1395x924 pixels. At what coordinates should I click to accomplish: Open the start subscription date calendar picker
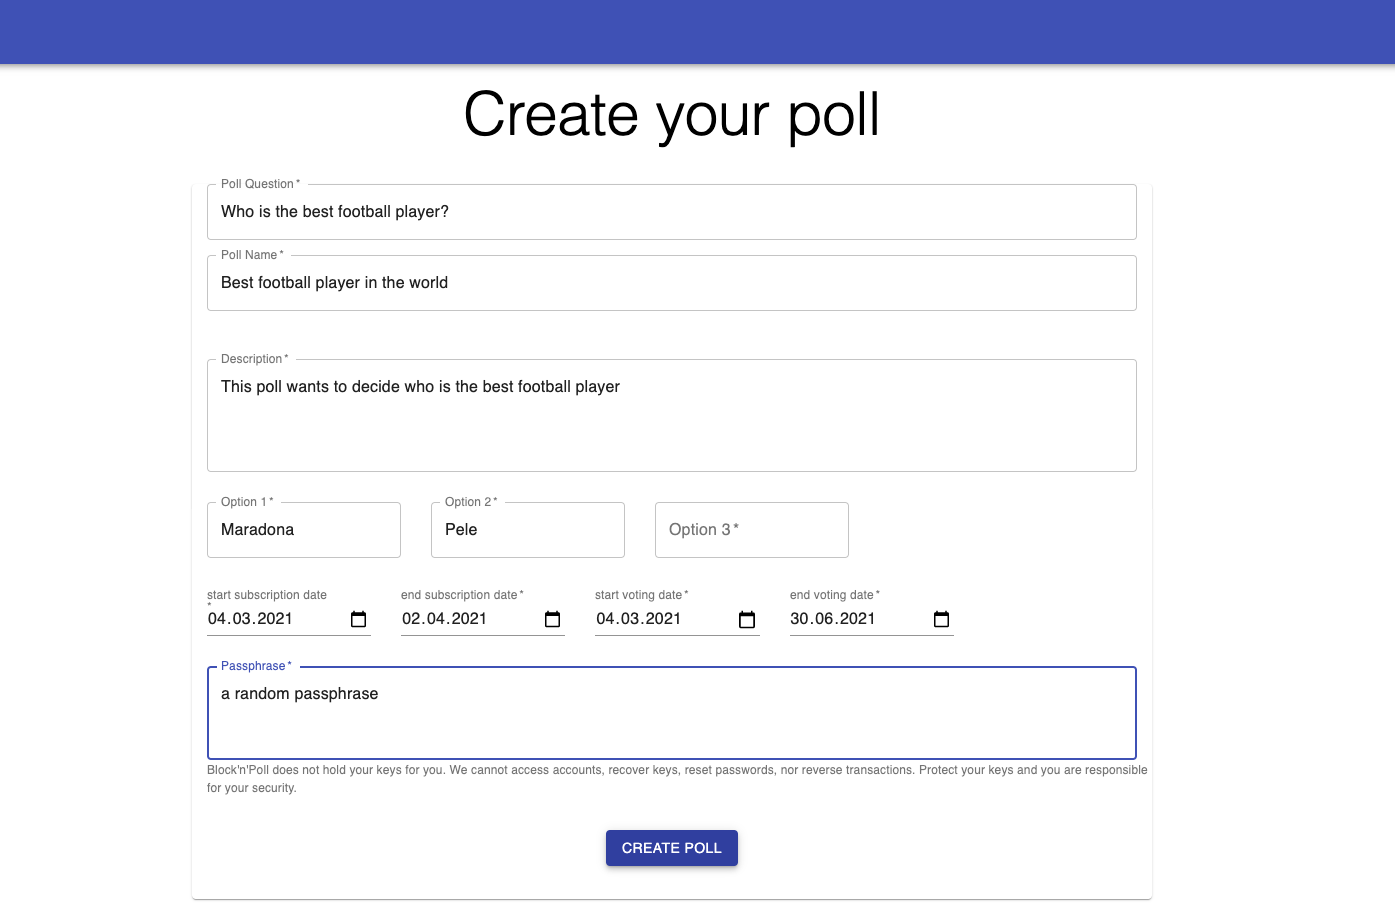358,619
